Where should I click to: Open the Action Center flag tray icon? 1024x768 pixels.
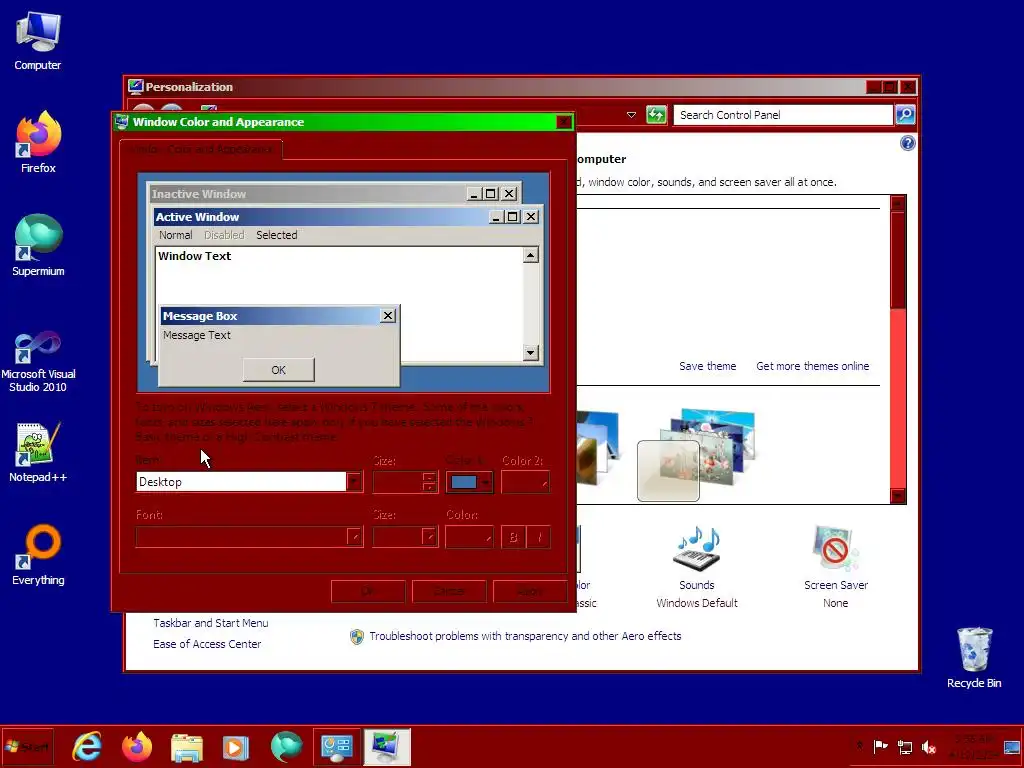pos(881,746)
